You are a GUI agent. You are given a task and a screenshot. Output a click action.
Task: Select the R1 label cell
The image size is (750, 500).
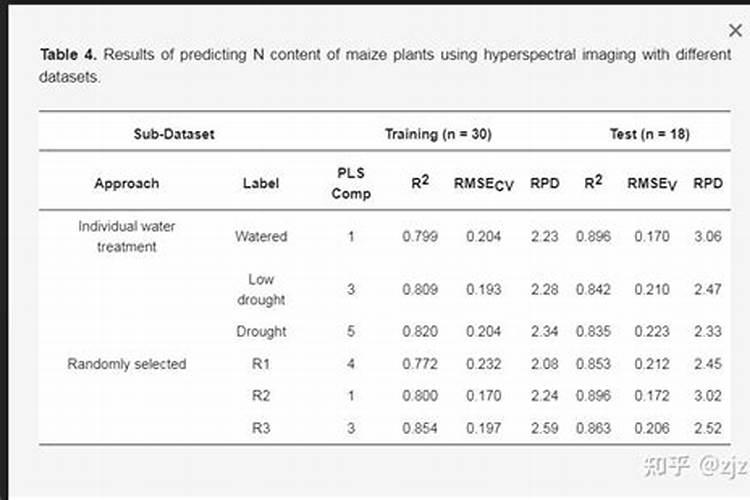coord(261,364)
